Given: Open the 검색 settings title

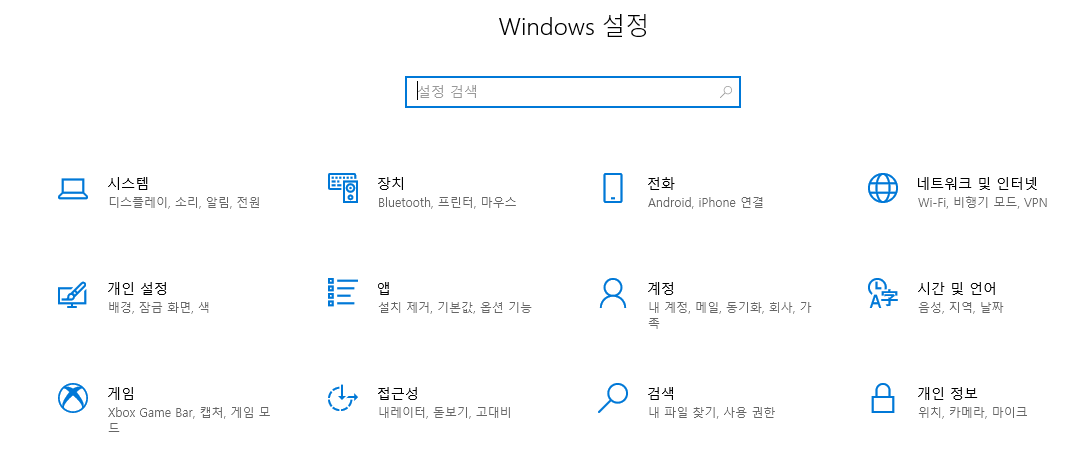Looking at the screenshot, I should tap(661, 393).
